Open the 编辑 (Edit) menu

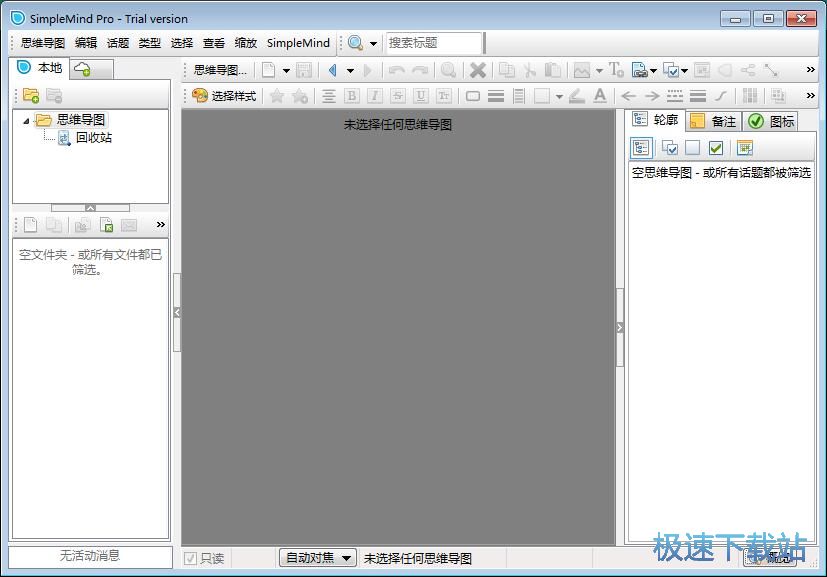click(86, 43)
